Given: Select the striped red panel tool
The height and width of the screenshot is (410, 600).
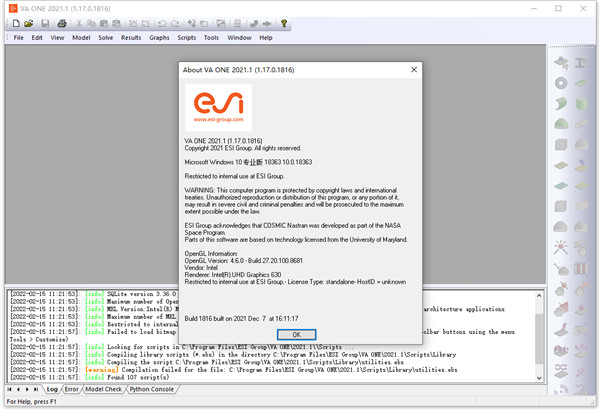Looking at the screenshot, I should point(581,268).
